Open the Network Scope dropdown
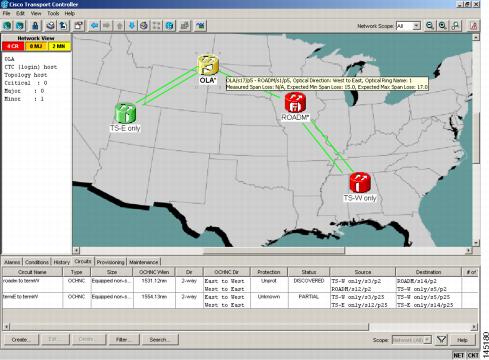 pyautogui.click(x=408, y=26)
